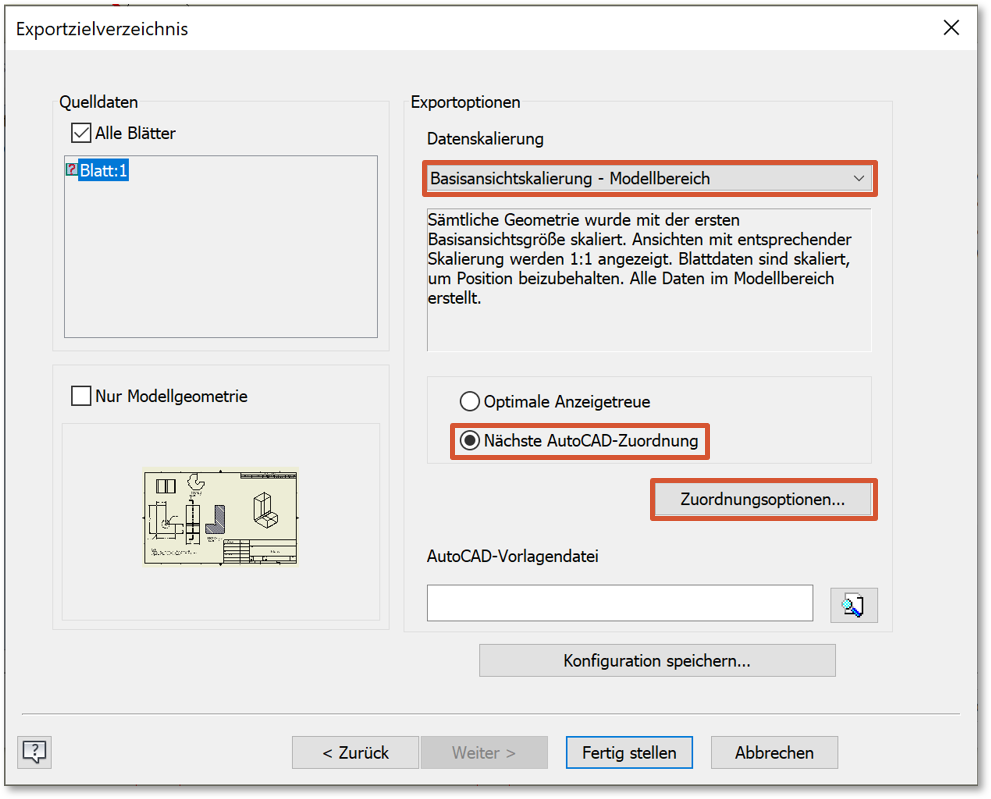Close the Exportzielverzeichnis dialog

pos(951,28)
